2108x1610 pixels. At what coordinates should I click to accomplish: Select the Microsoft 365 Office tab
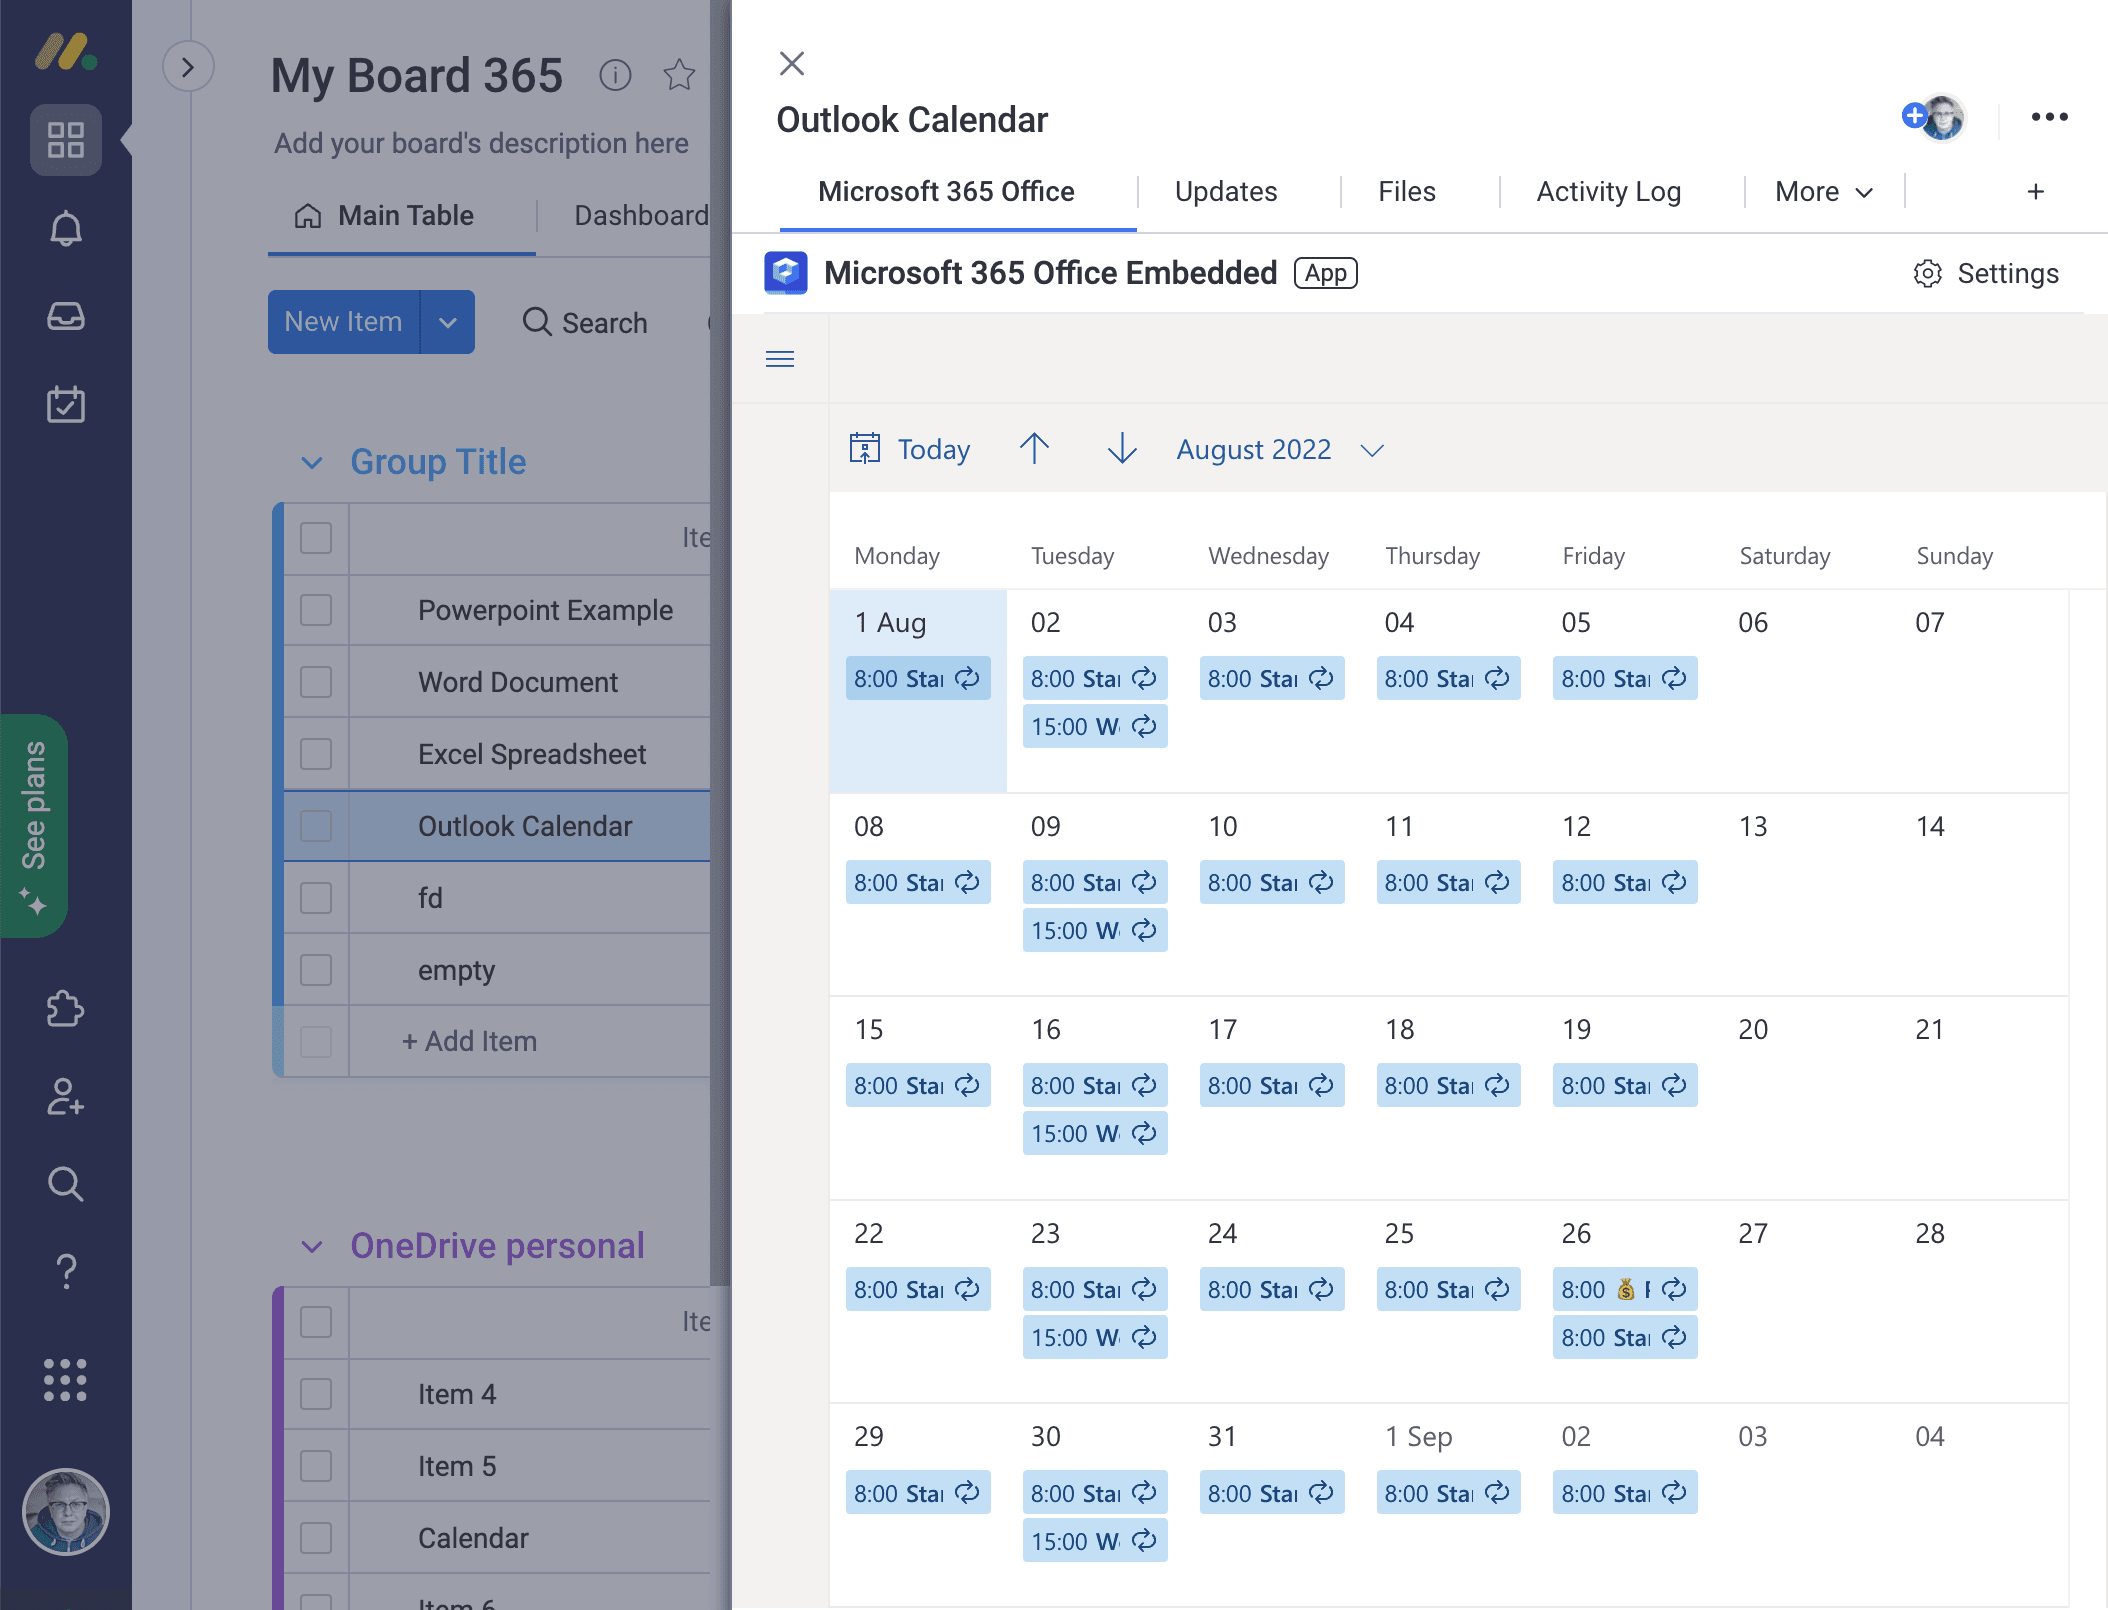click(947, 191)
